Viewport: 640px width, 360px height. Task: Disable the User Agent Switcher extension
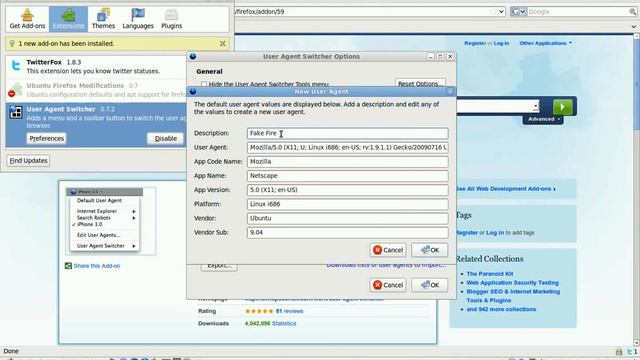(x=166, y=138)
